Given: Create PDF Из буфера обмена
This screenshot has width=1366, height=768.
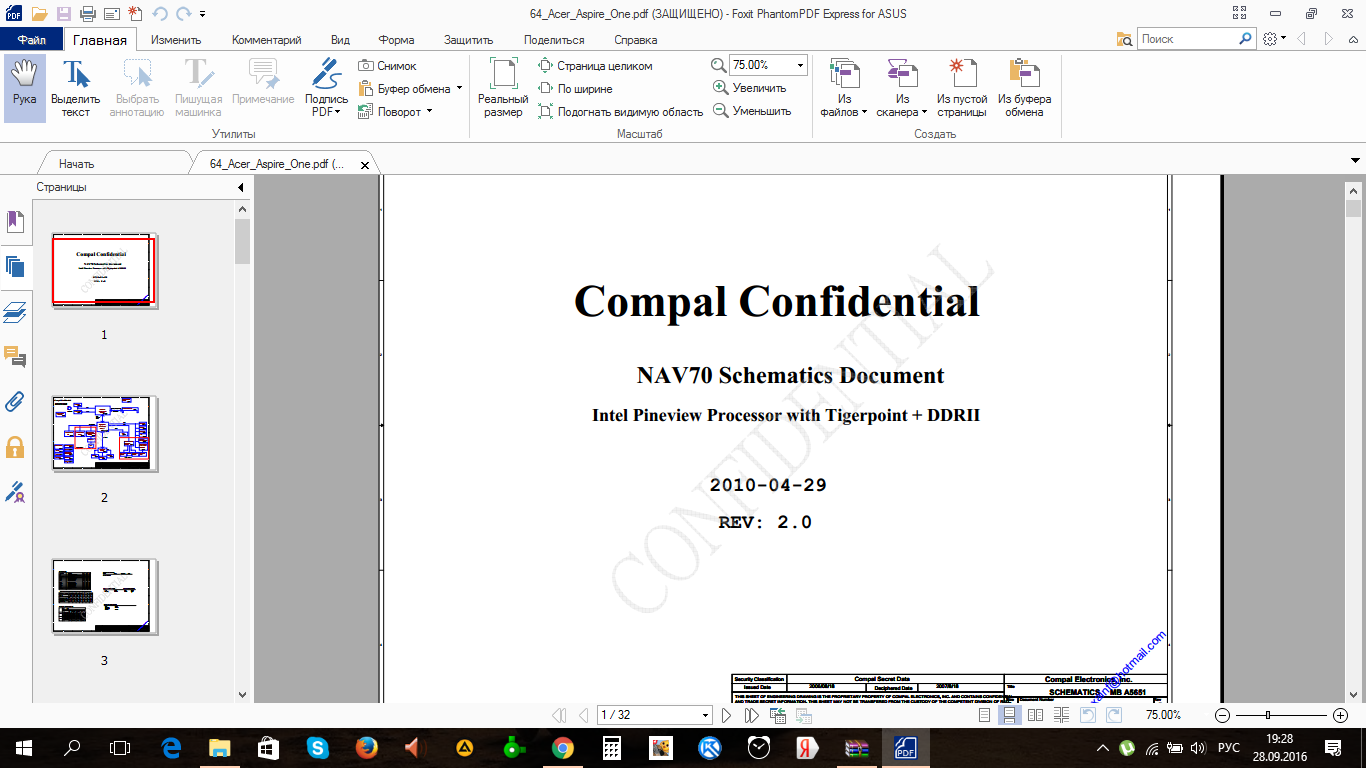Looking at the screenshot, I should coord(1025,88).
